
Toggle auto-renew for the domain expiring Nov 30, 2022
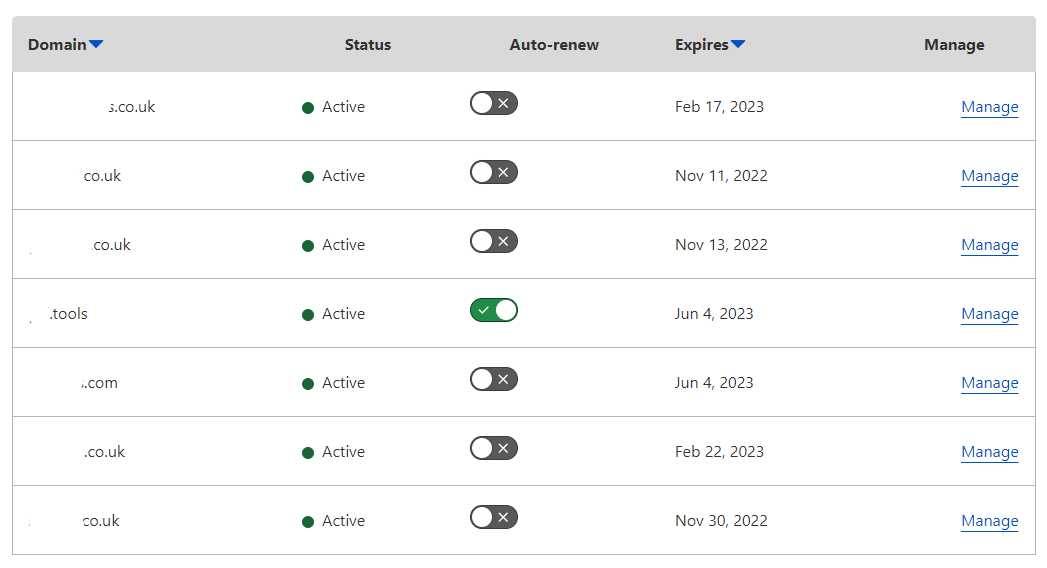[494, 518]
